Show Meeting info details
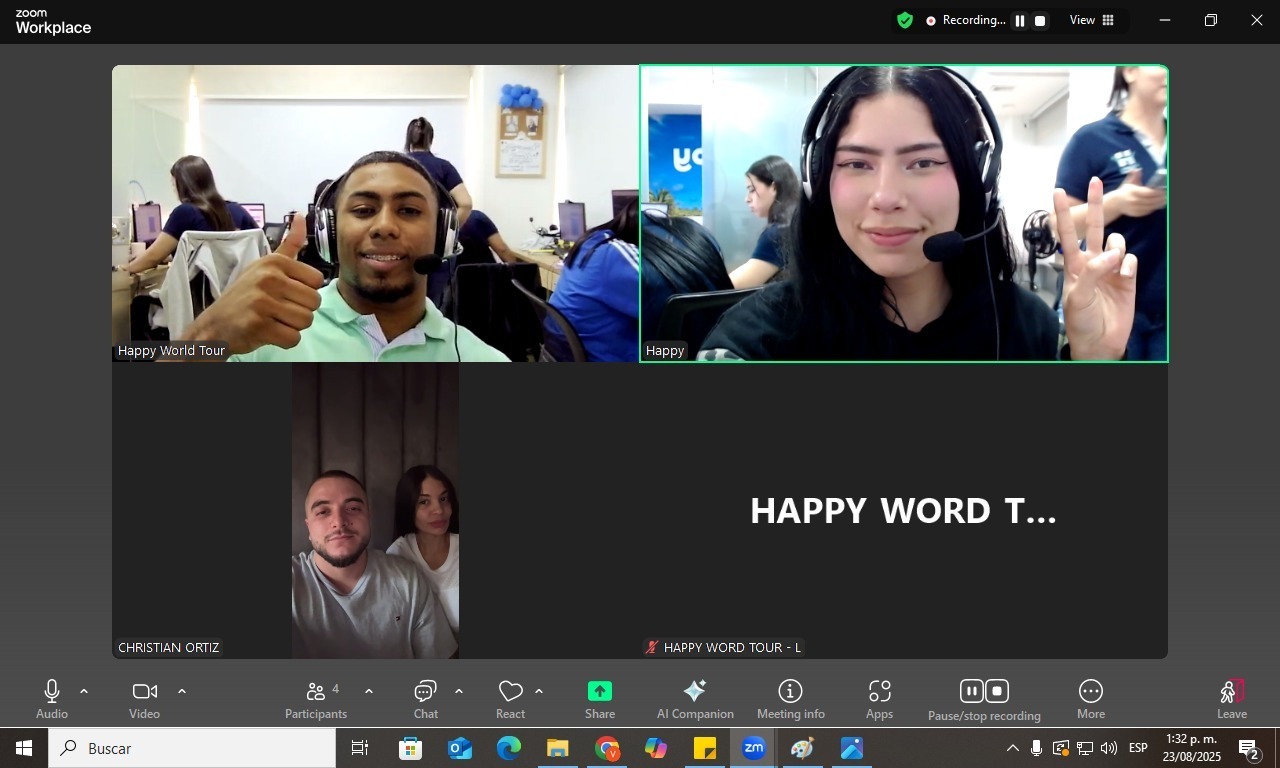 pyautogui.click(x=790, y=699)
